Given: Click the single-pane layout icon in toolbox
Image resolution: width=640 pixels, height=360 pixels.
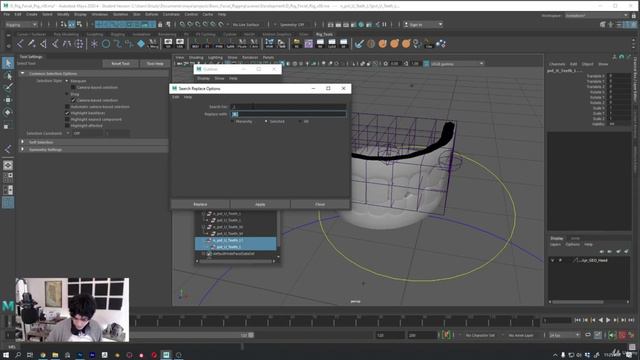Looking at the screenshot, I should [x=8, y=165].
